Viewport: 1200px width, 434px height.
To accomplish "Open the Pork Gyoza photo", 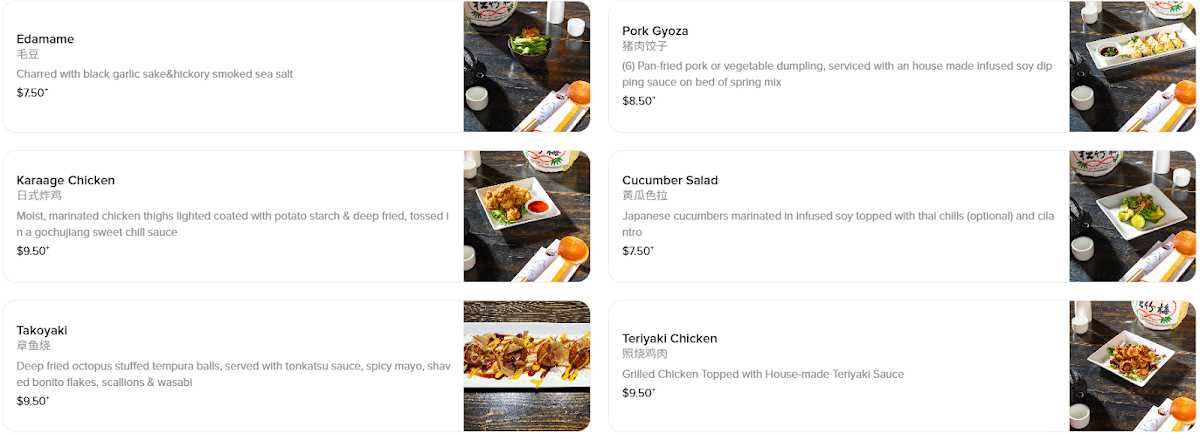I will click(1132, 66).
